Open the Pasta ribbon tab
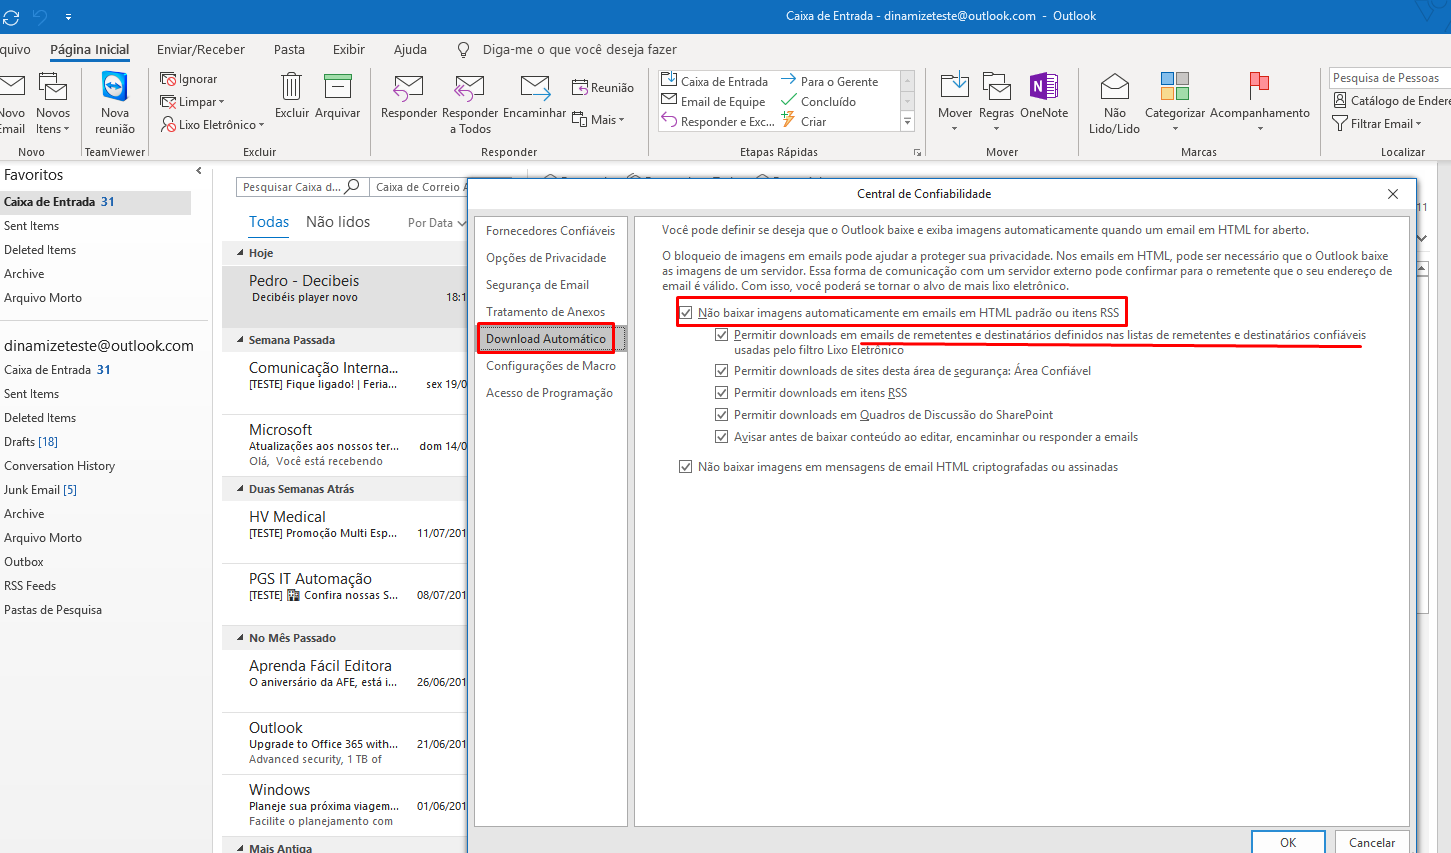 coord(290,49)
